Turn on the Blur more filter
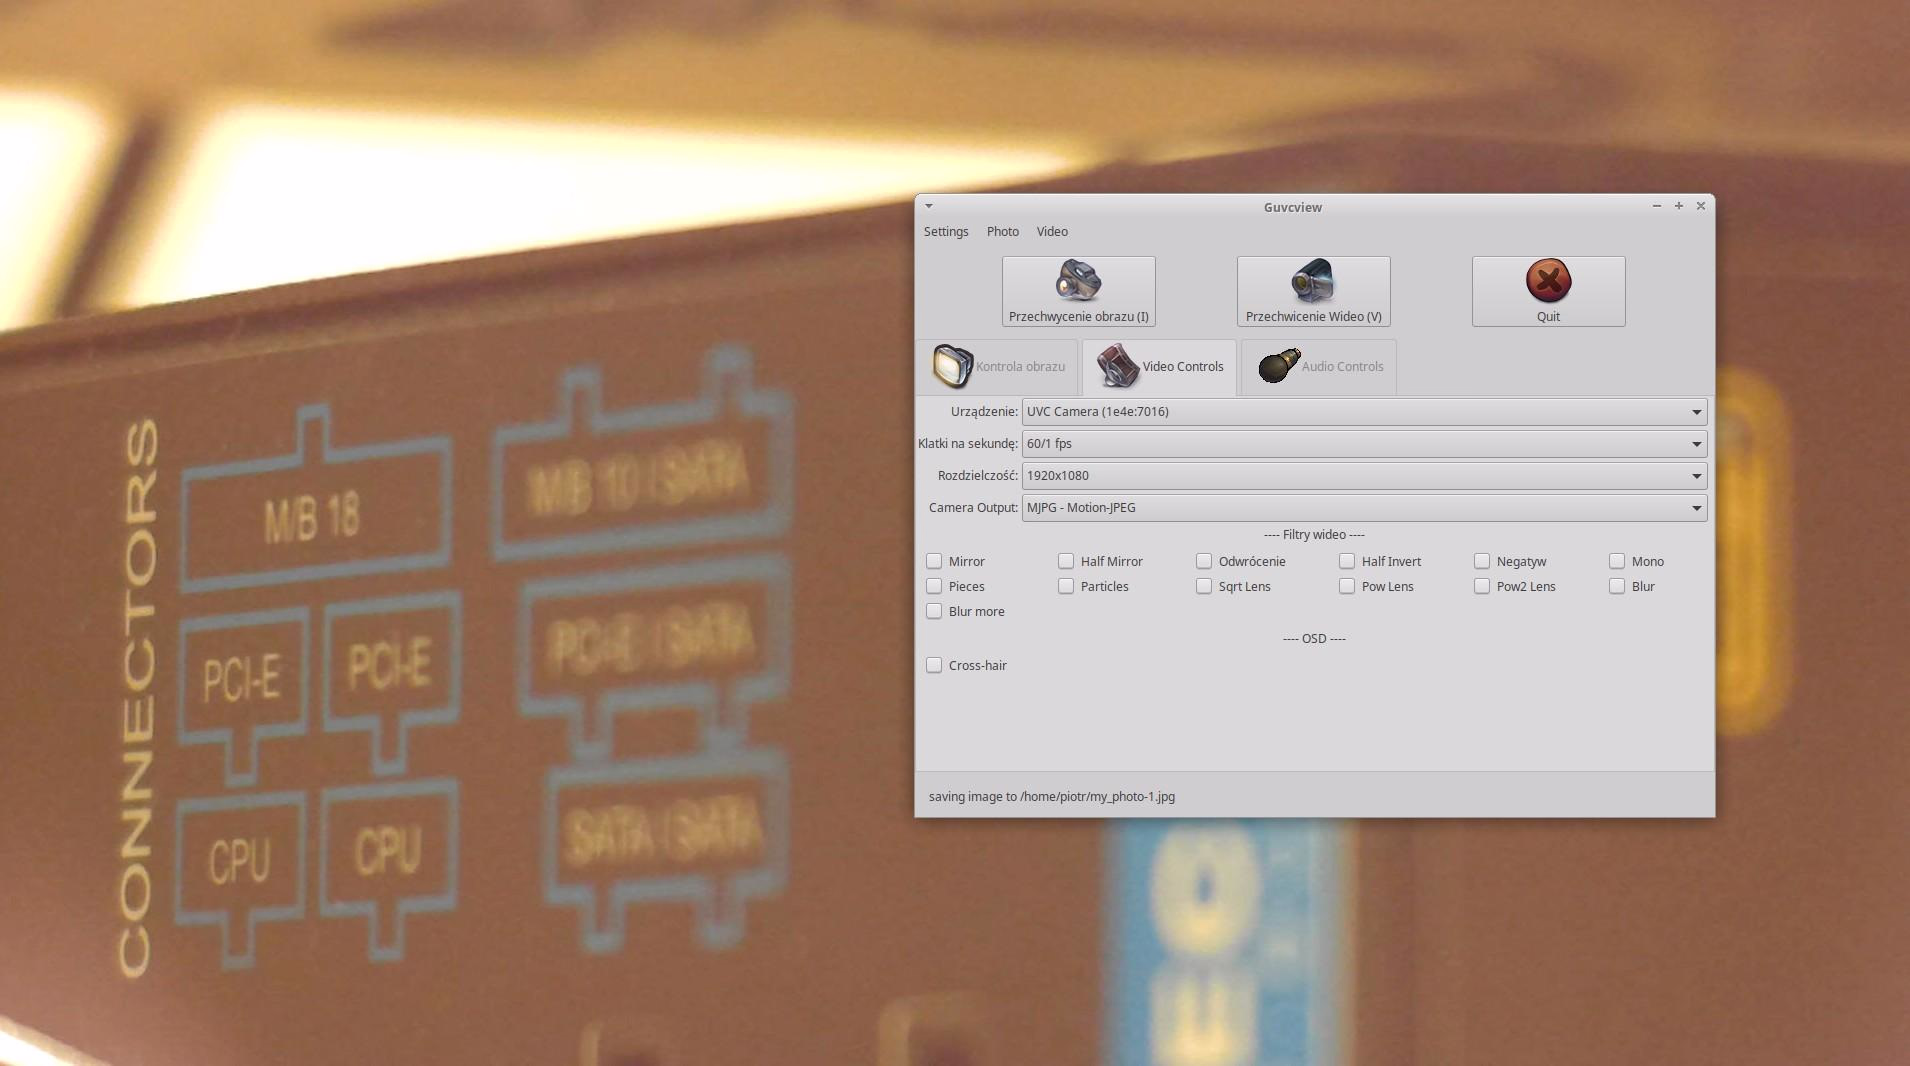 tap(934, 611)
